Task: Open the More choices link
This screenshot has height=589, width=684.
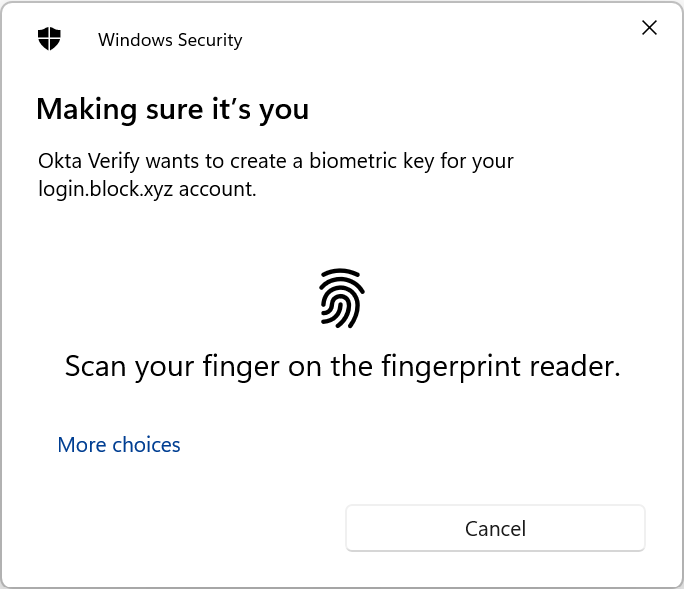Action: [119, 445]
